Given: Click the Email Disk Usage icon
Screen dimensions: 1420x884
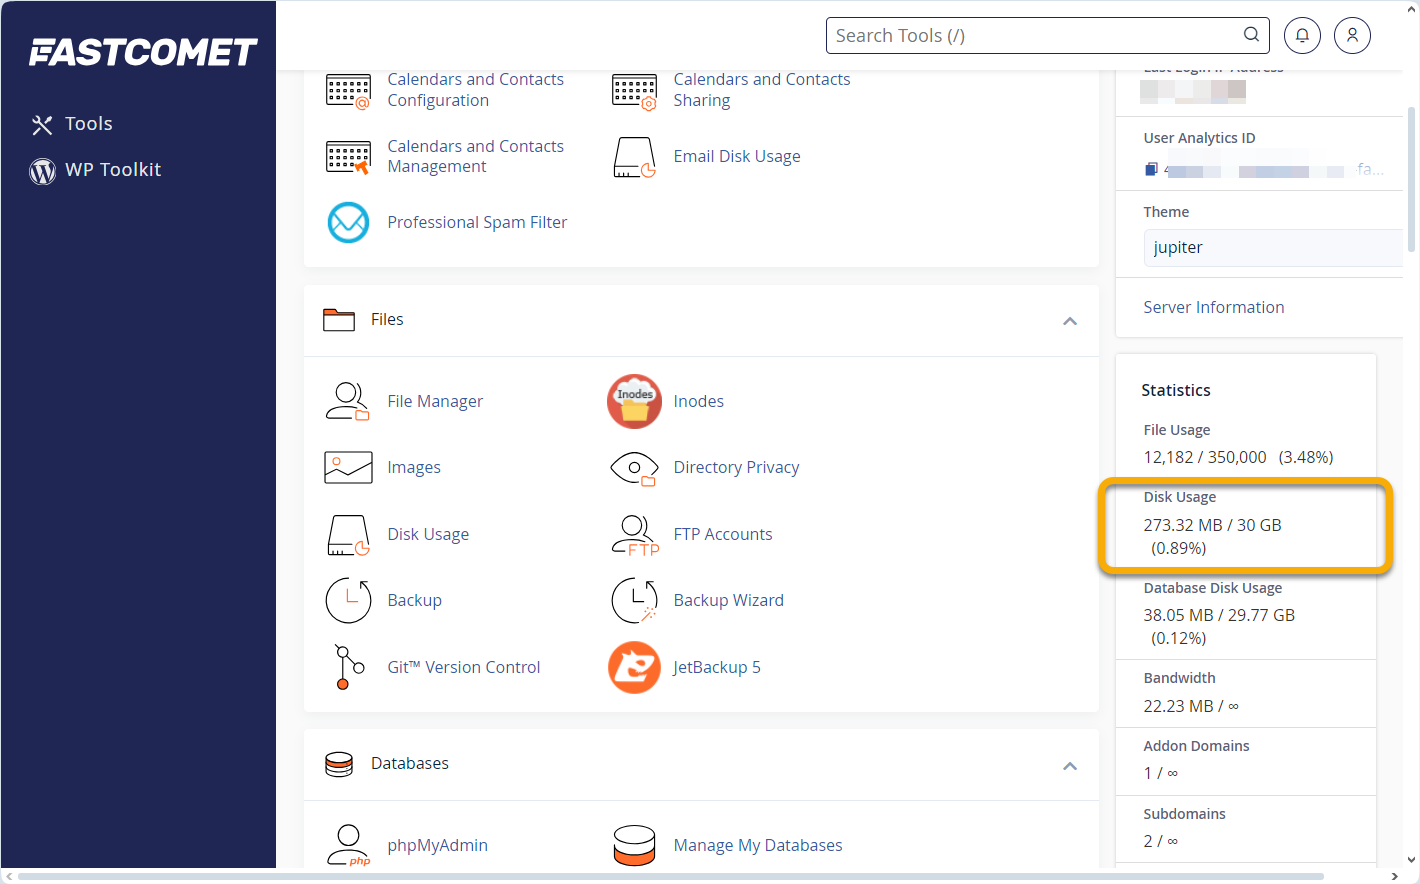Looking at the screenshot, I should click(635, 157).
